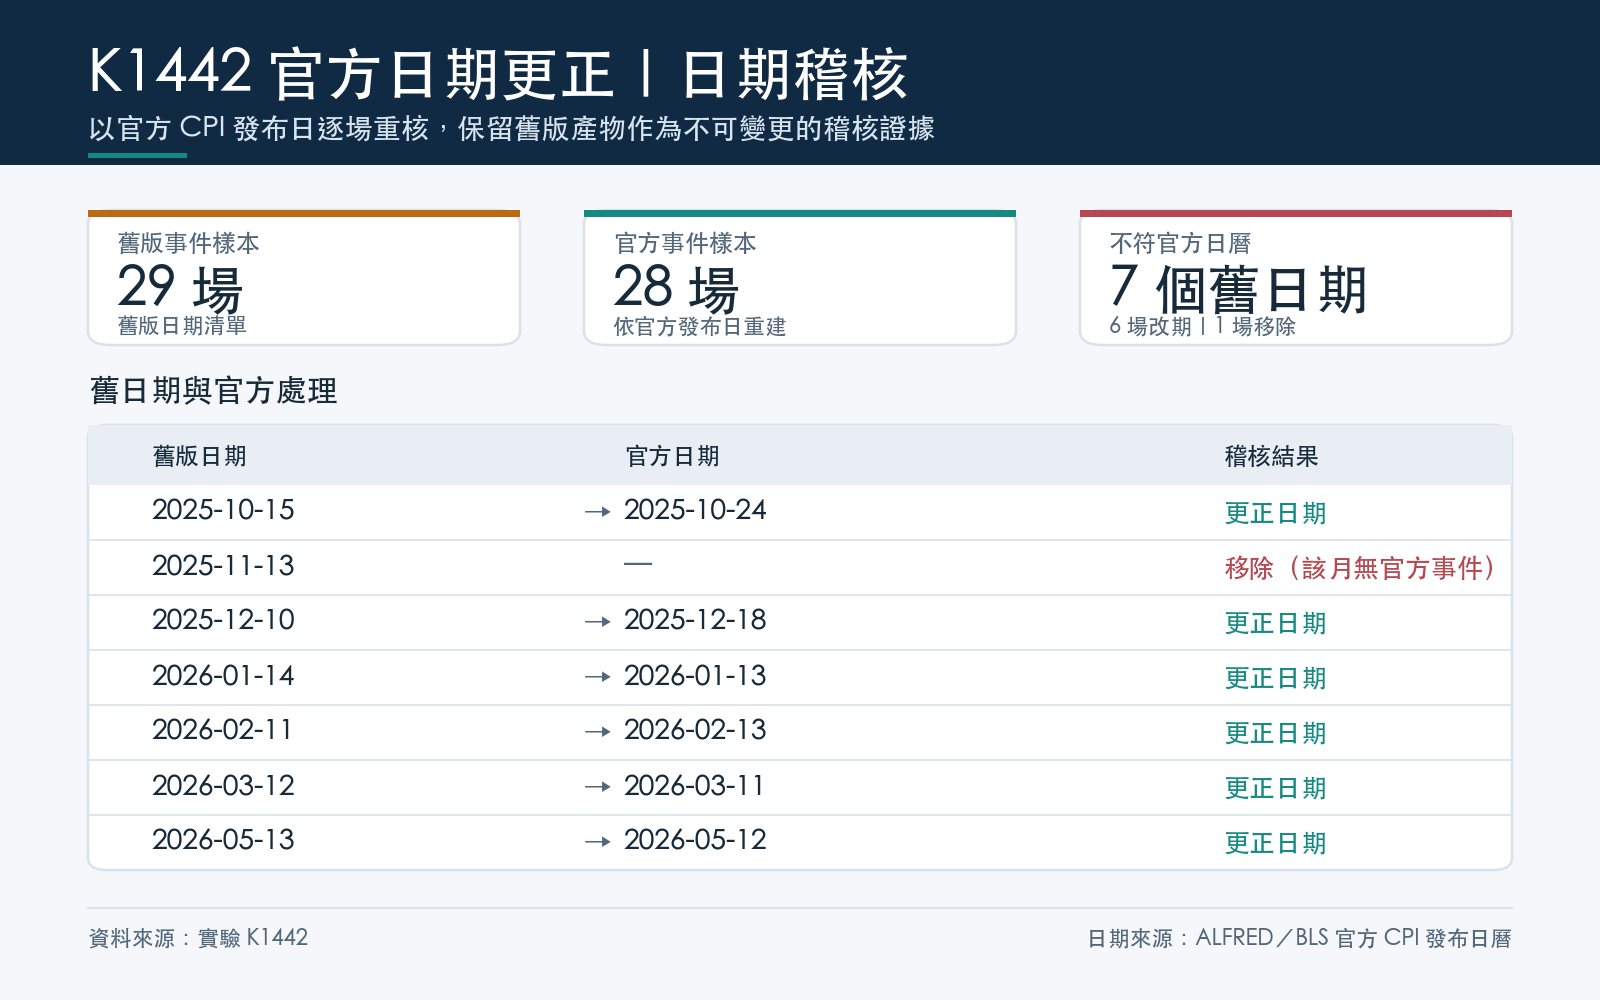The width and height of the screenshot is (1600, 1000).
Task: Click the 舊版日期 column header
Action: [199, 456]
